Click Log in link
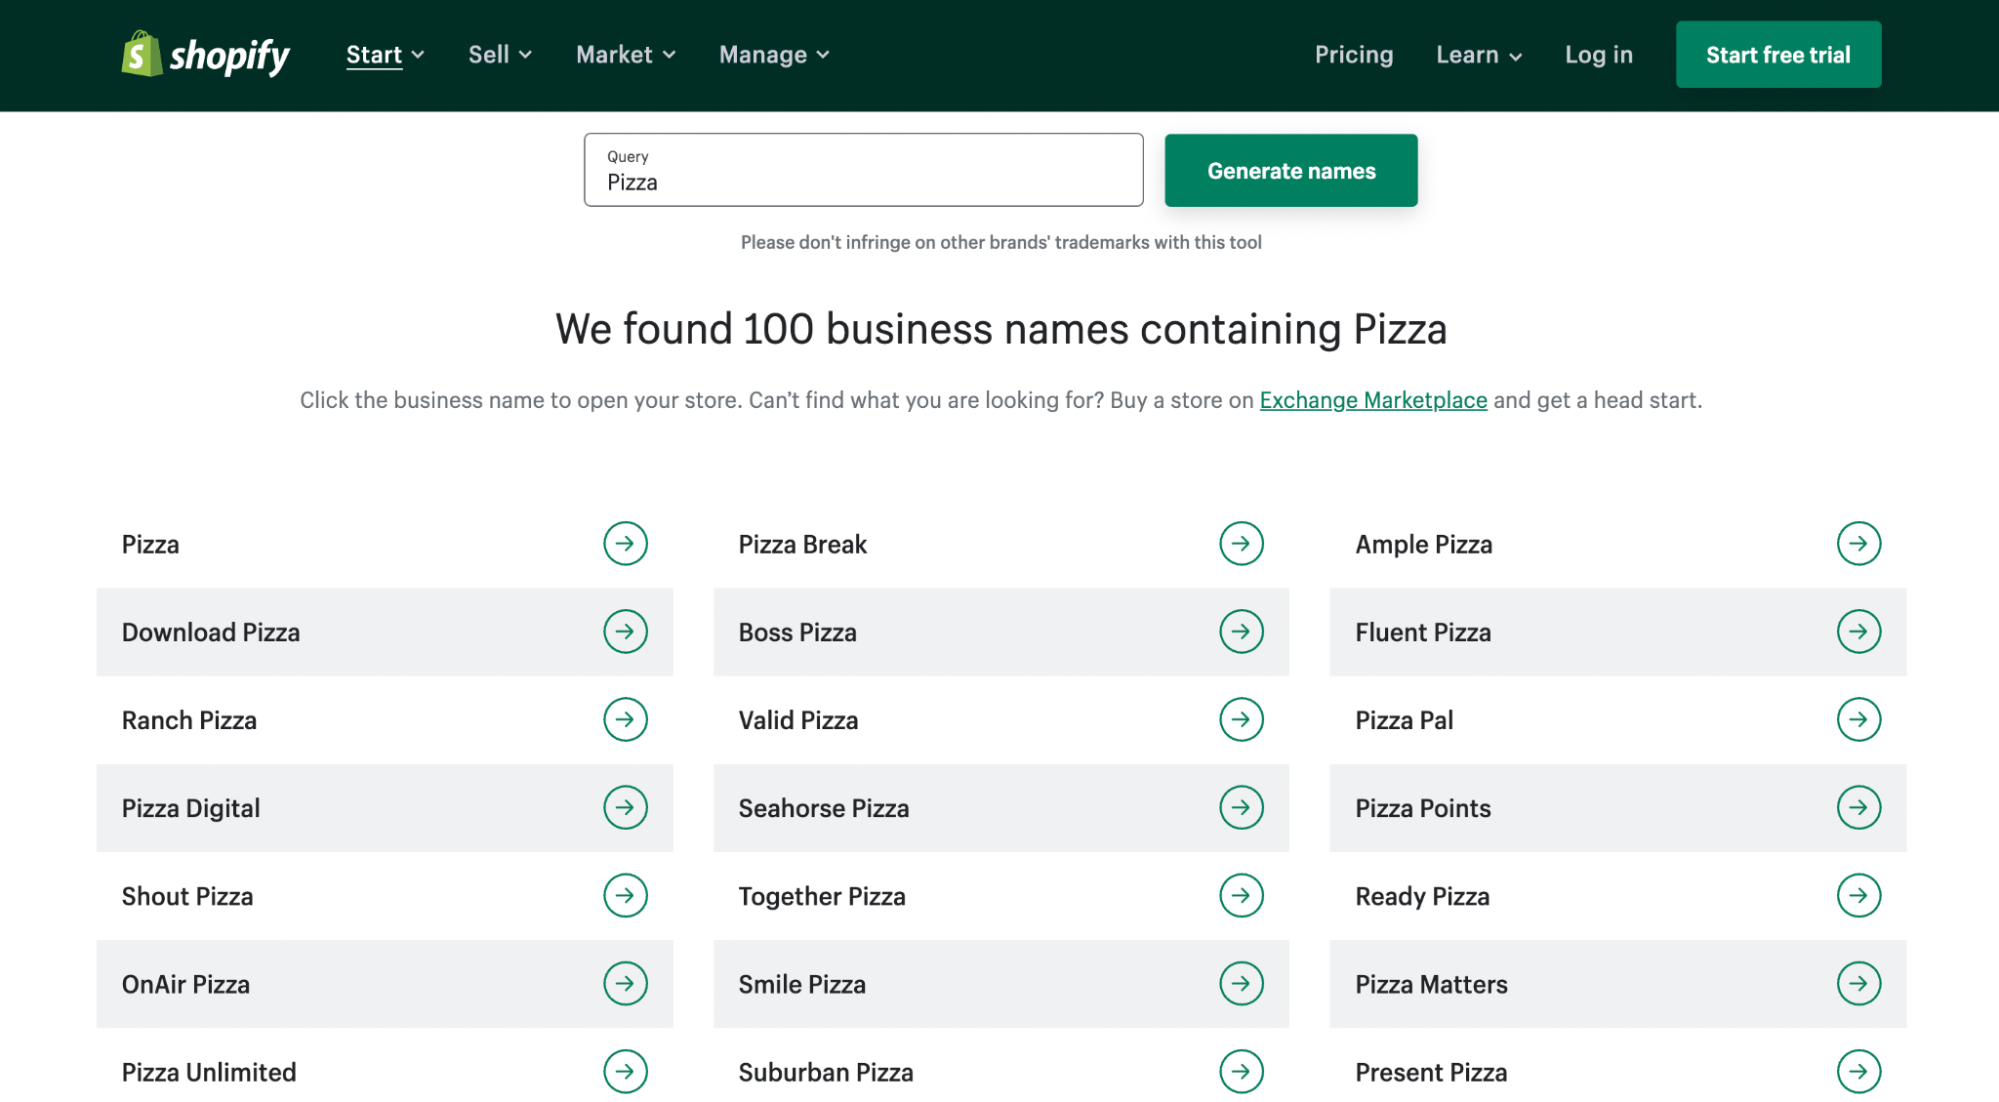 pyautogui.click(x=1598, y=55)
